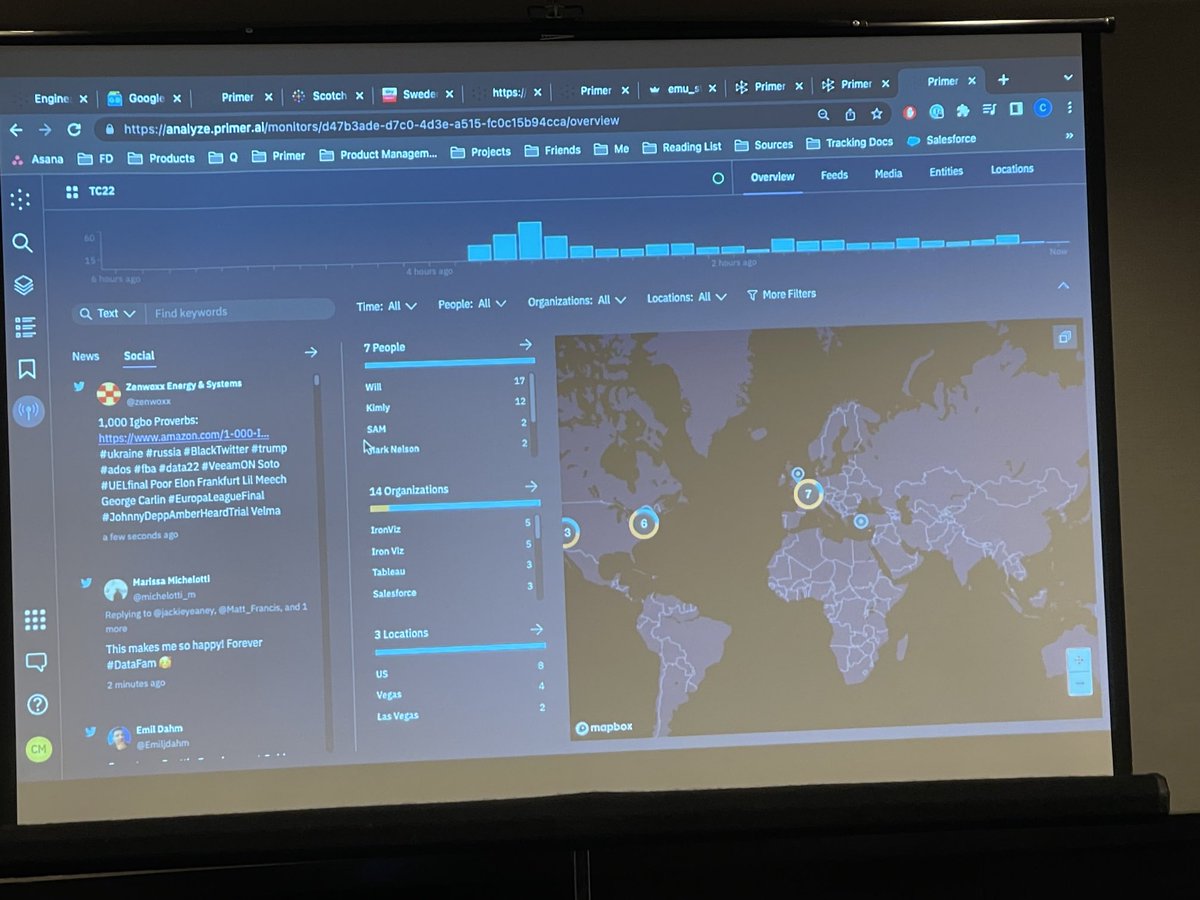1200x900 pixels.
Task: Open the list view icon in sidebar
Action: (x=26, y=327)
